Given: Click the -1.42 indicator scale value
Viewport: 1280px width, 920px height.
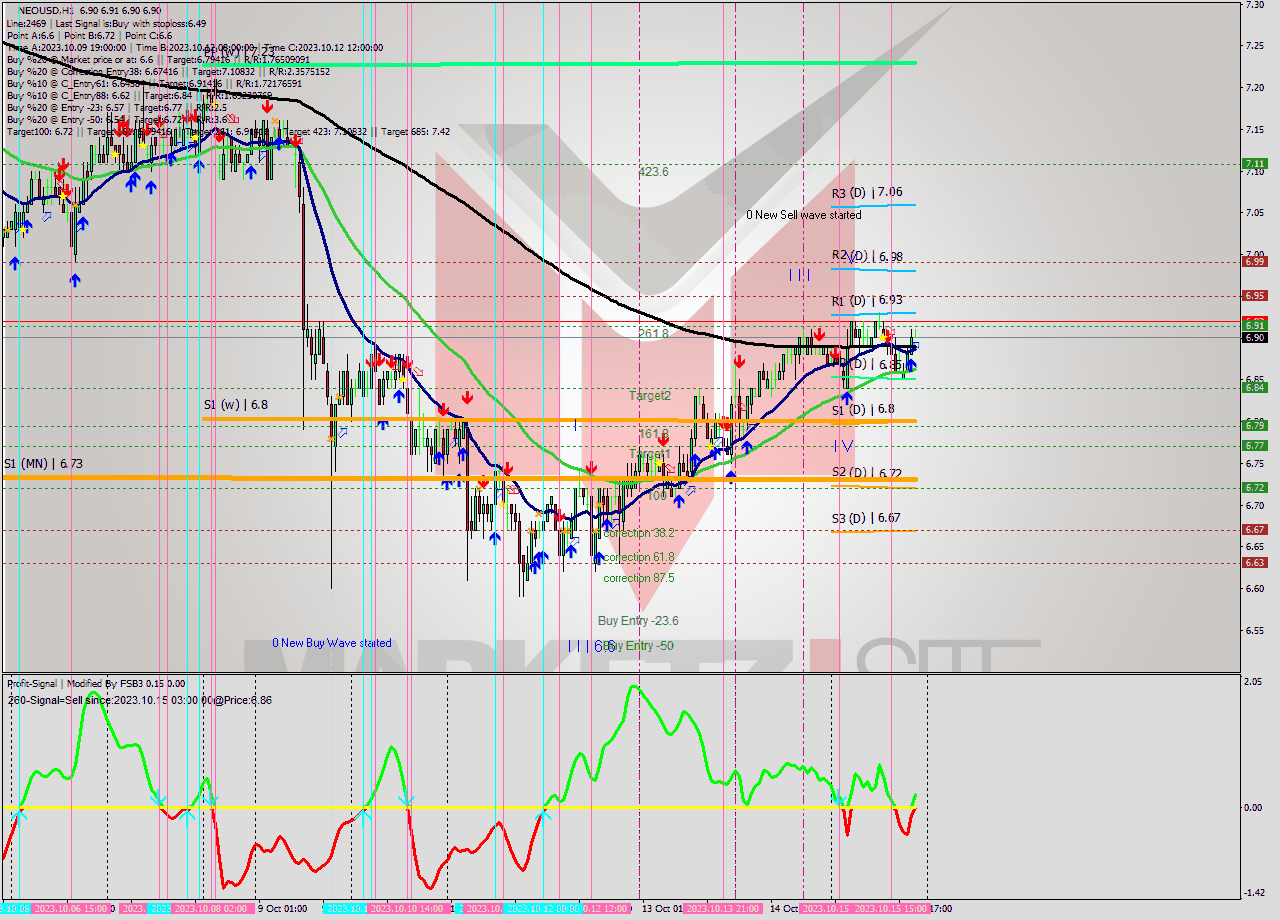Looking at the screenshot, I should tap(1253, 893).
